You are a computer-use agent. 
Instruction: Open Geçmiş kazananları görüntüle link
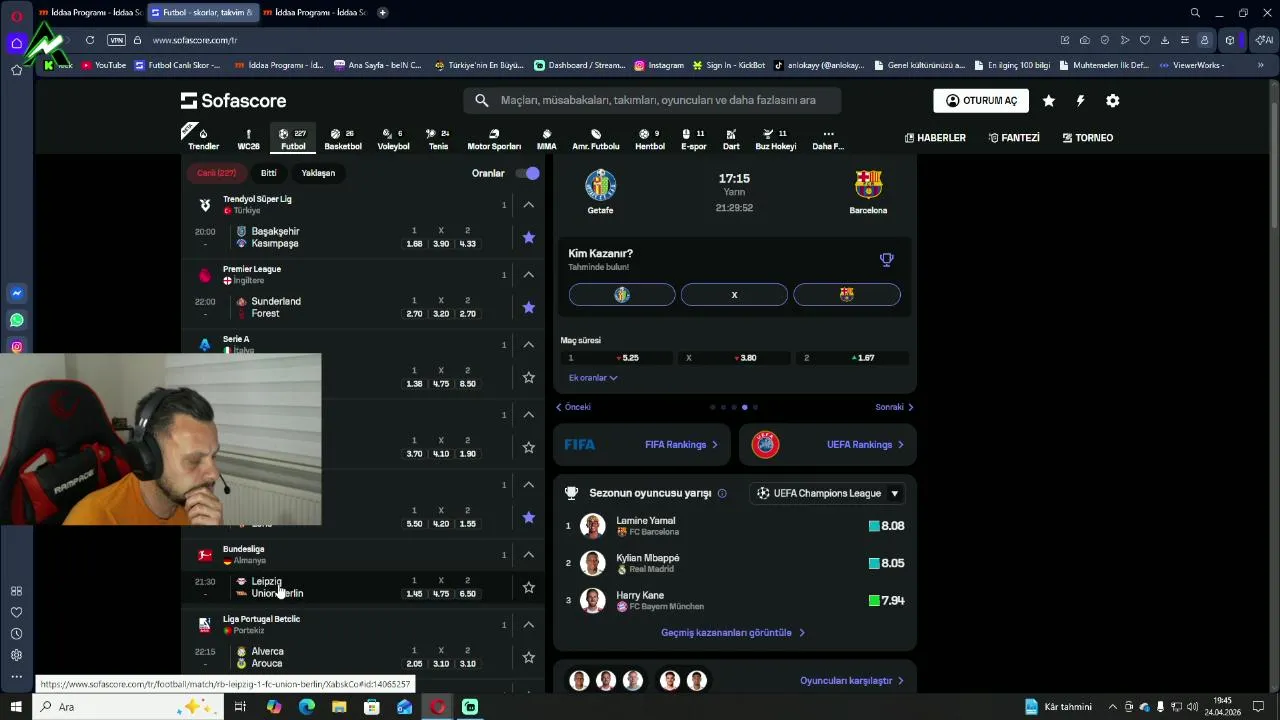[x=733, y=633]
